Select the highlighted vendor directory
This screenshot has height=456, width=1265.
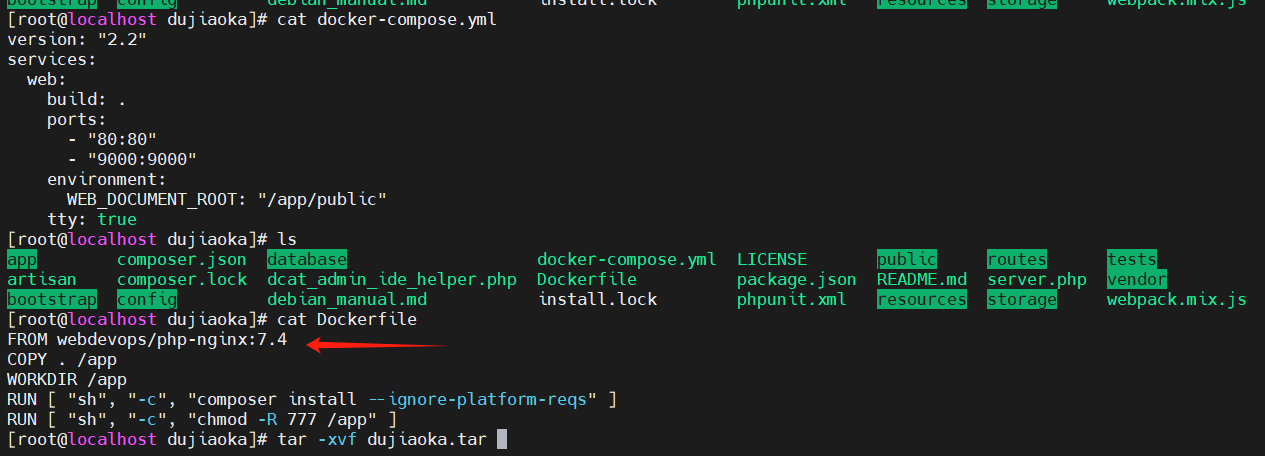[x=1136, y=280]
